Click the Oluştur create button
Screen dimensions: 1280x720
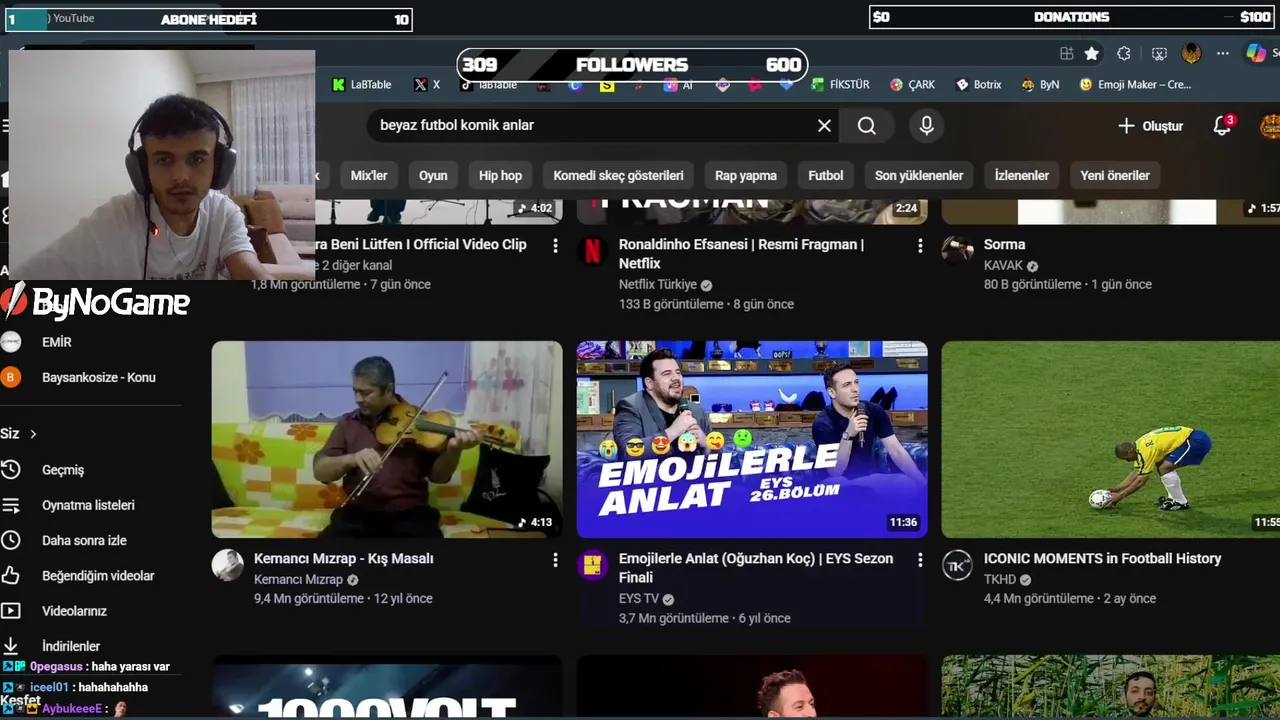click(1150, 126)
